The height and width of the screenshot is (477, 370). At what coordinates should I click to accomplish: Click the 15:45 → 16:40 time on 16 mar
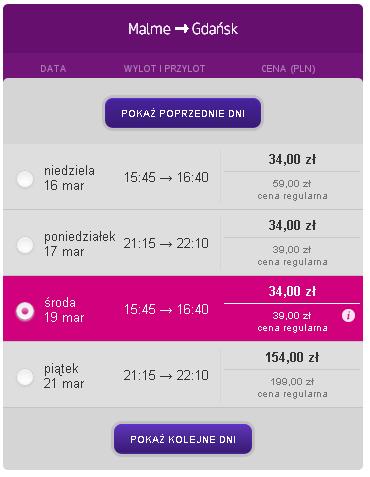(166, 177)
